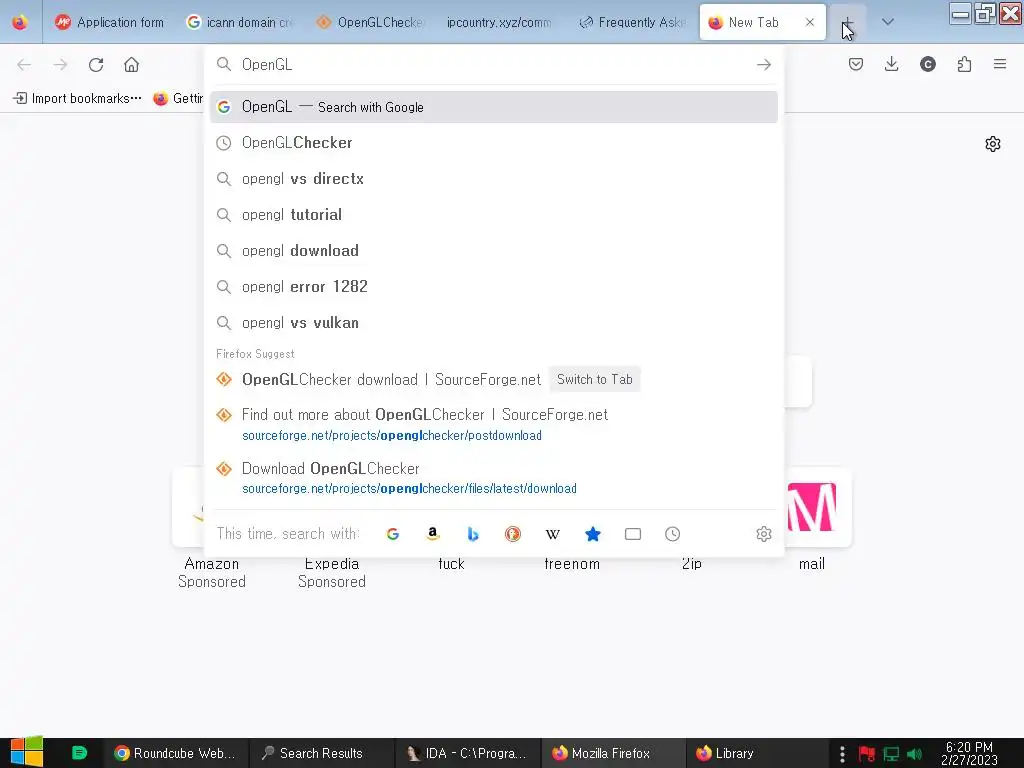Search this time with Wikipedia
1024x768 pixels.
[x=552, y=534]
